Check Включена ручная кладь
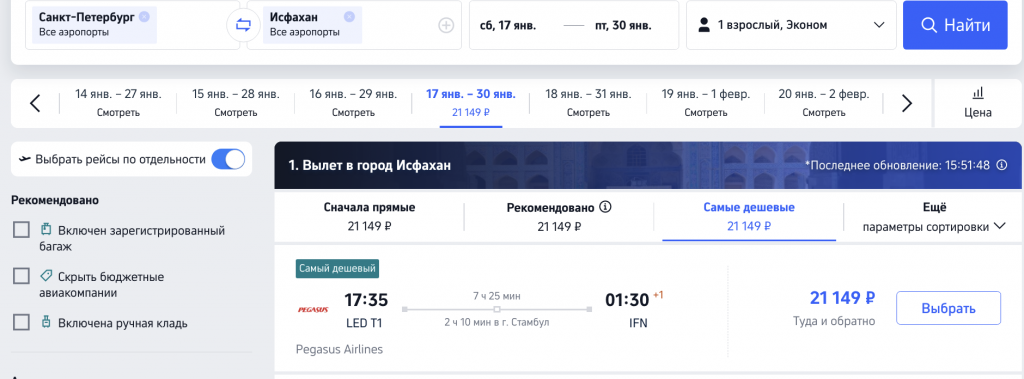 click(22, 322)
